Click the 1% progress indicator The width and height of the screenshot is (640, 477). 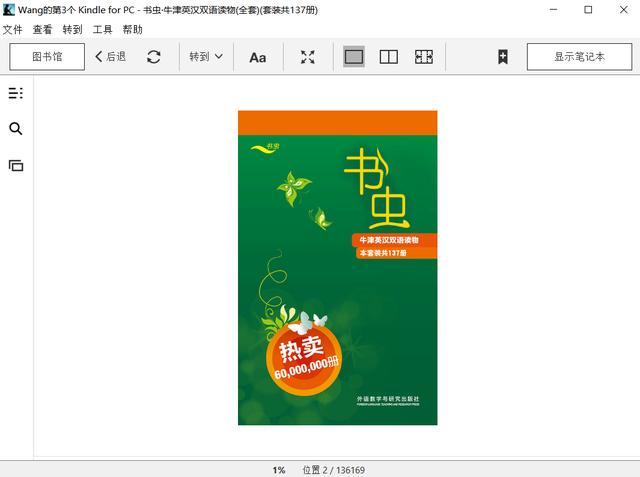pos(279,470)
